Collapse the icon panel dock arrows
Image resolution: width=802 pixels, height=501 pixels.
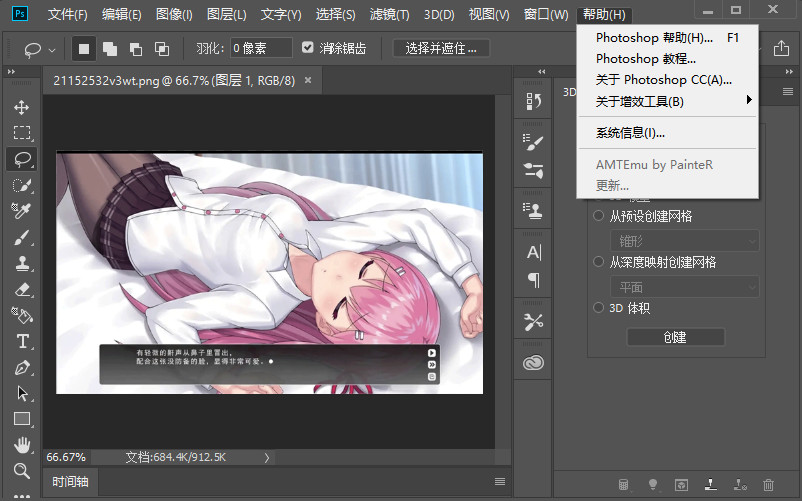point(542,72)
